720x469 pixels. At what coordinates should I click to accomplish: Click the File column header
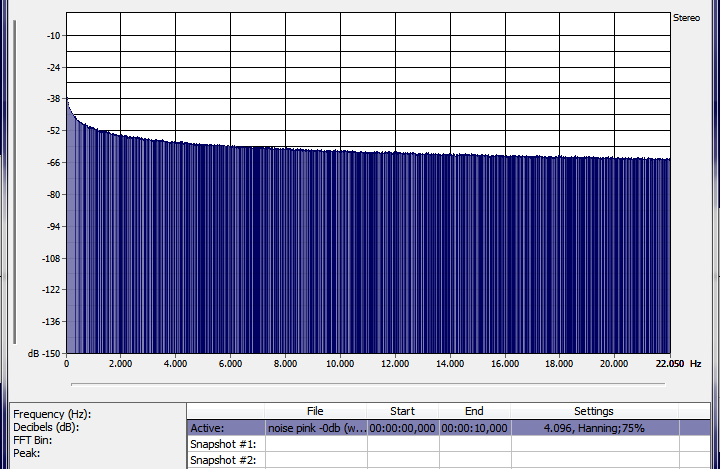[315, 411]
